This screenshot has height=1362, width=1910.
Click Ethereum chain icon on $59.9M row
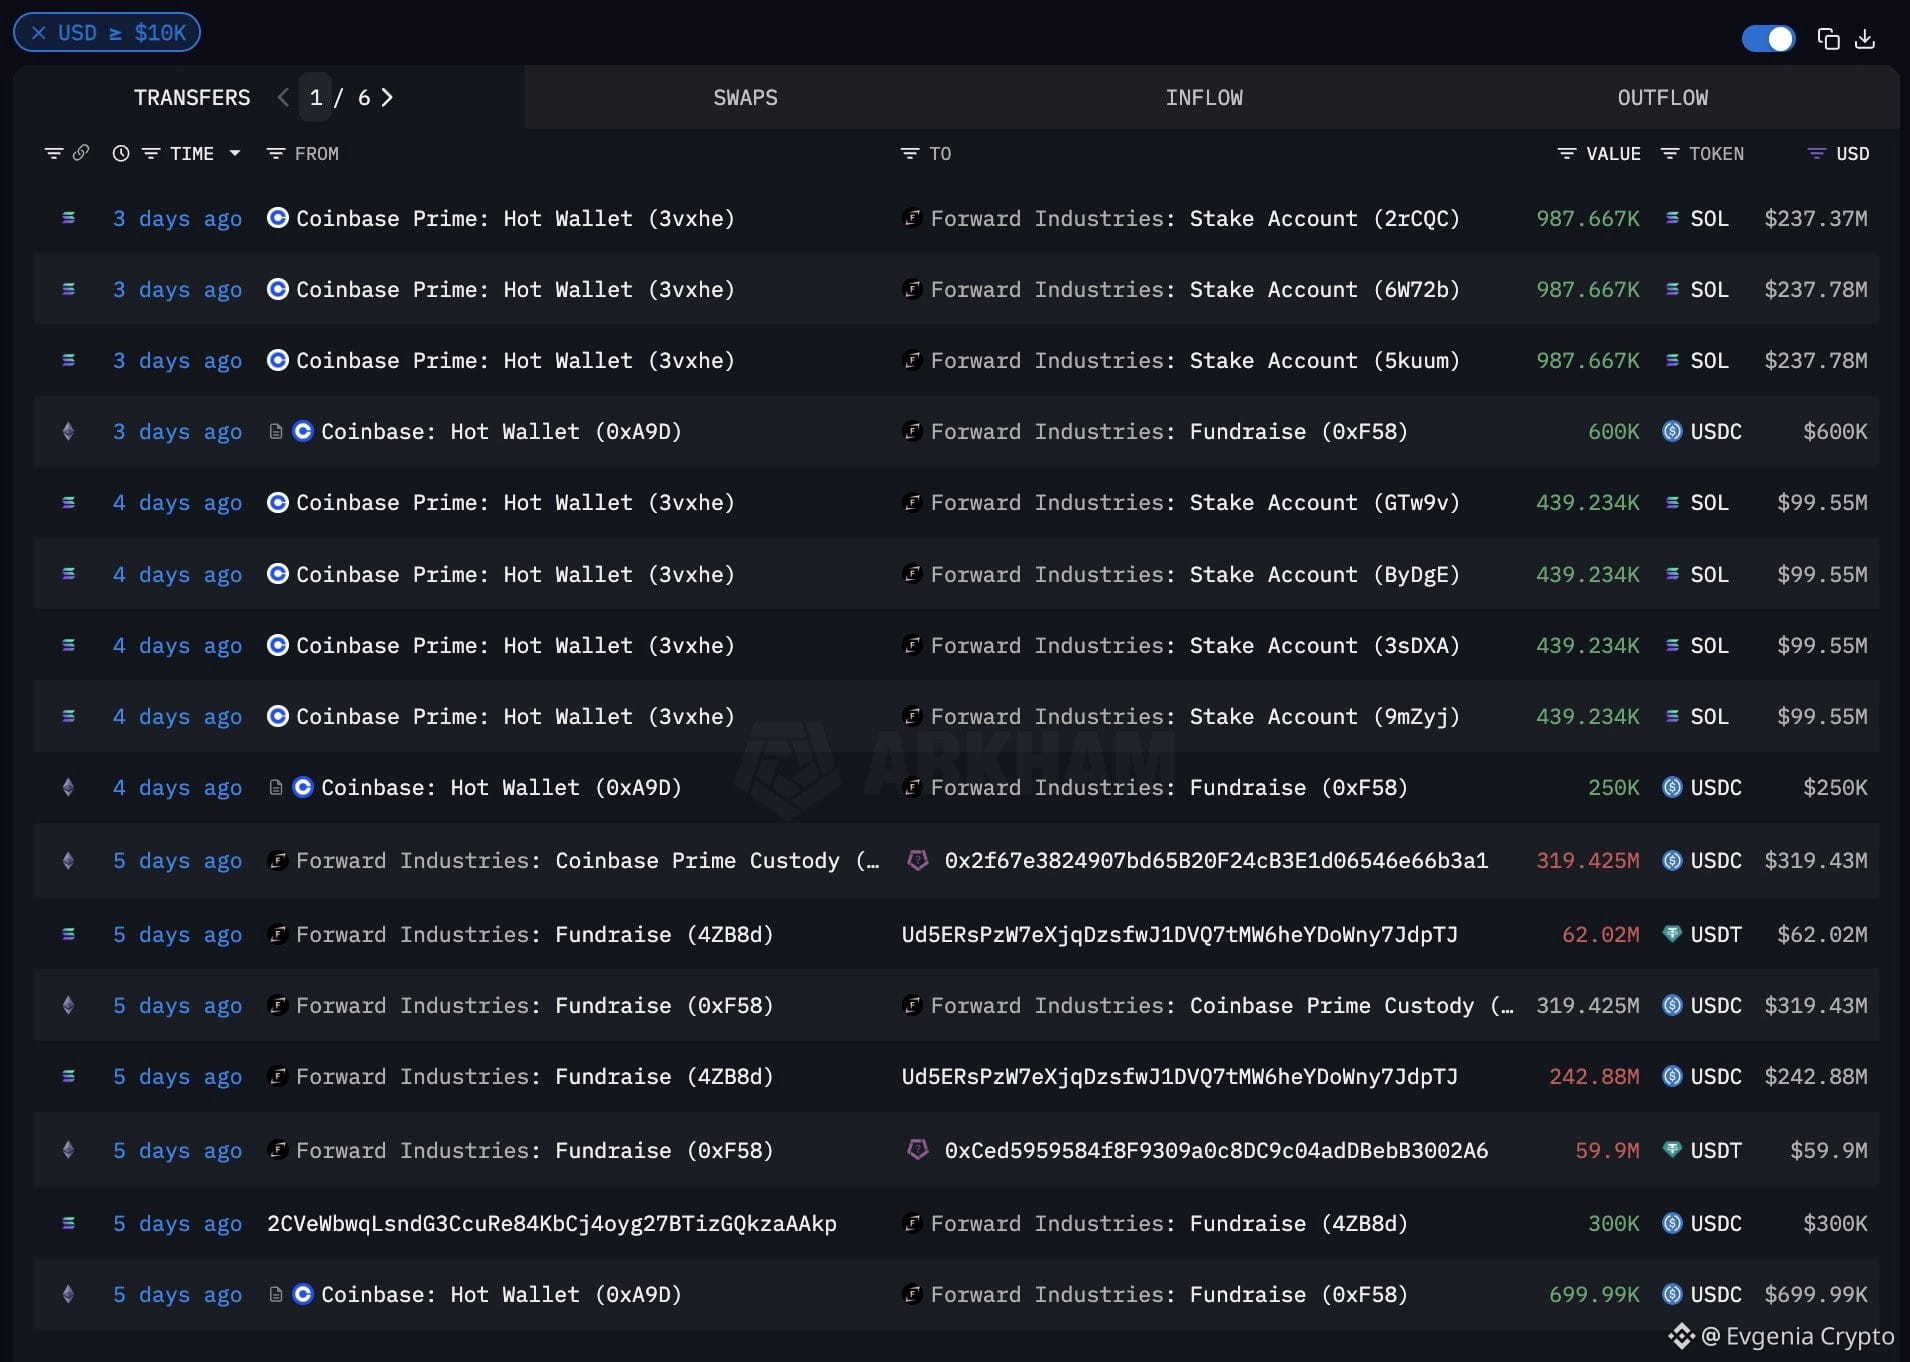68,1150
